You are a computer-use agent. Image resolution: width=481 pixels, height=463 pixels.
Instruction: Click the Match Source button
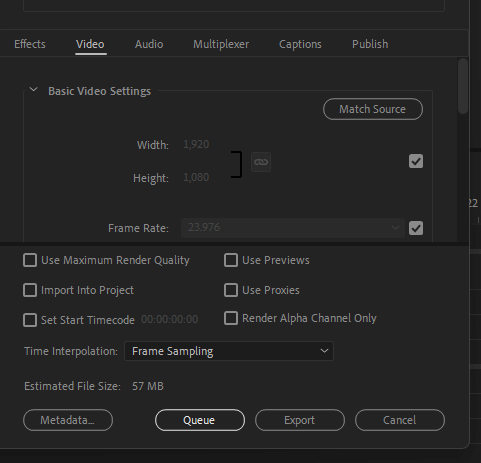pos(373,109)
